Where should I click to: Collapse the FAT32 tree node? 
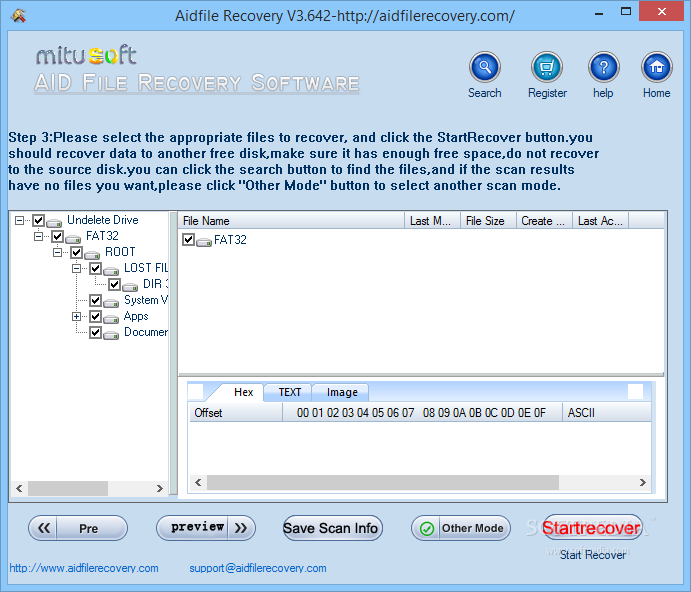38,236
